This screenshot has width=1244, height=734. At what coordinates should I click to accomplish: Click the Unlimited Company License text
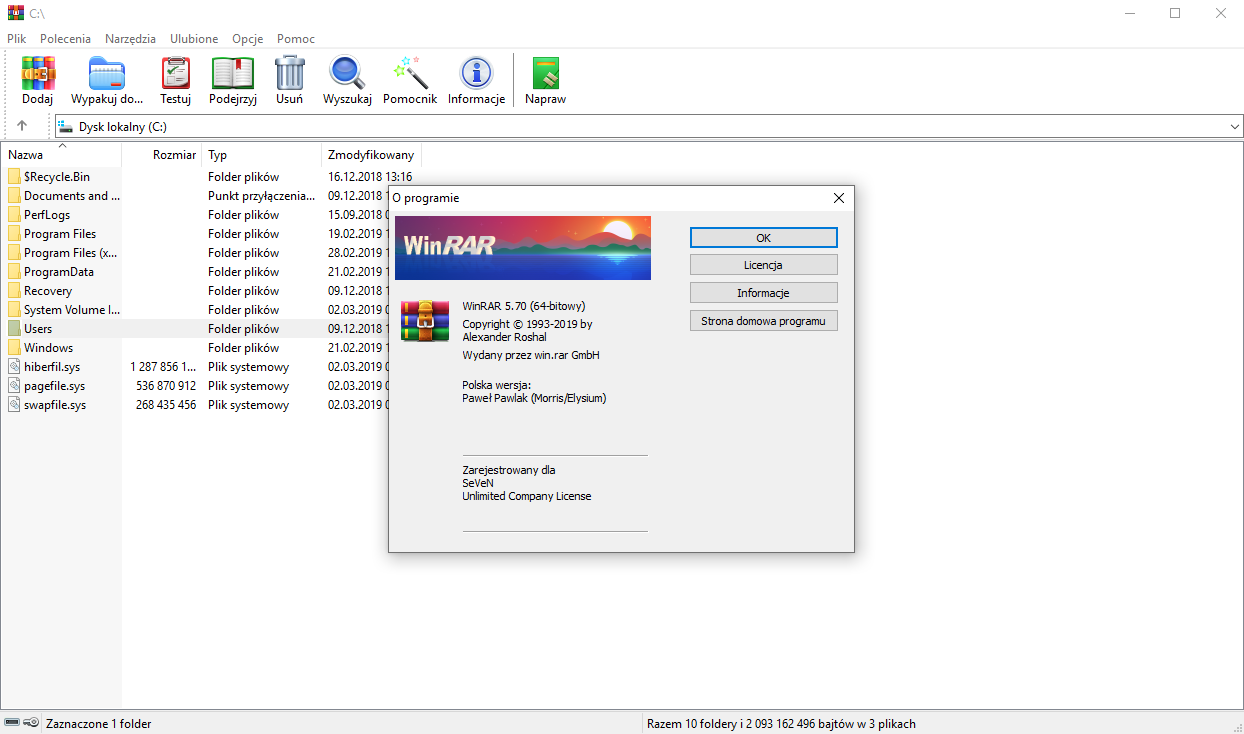526,496
